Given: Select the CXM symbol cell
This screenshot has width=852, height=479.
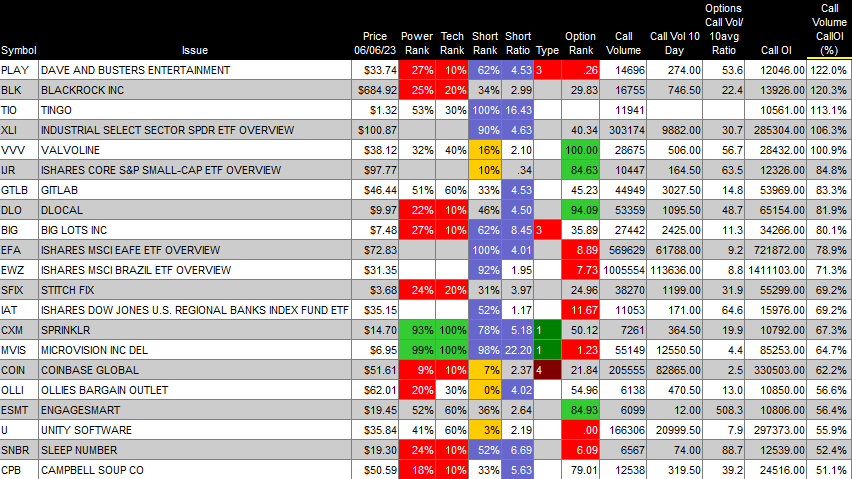Looking at the screenshot, I should point(19,330).
